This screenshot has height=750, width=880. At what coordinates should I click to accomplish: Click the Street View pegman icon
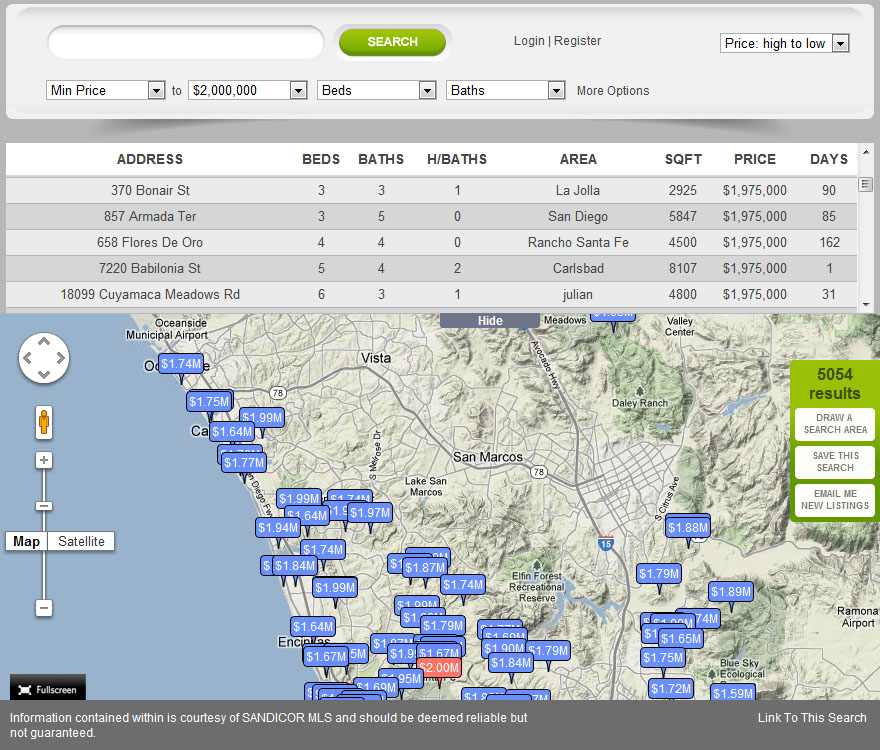(x=44, y=422)
